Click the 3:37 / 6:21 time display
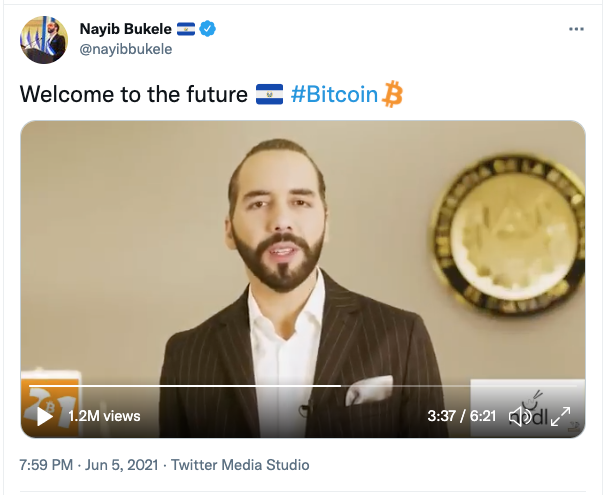The width and height of the screenshot is (607, 495). [x=461, y=416]
